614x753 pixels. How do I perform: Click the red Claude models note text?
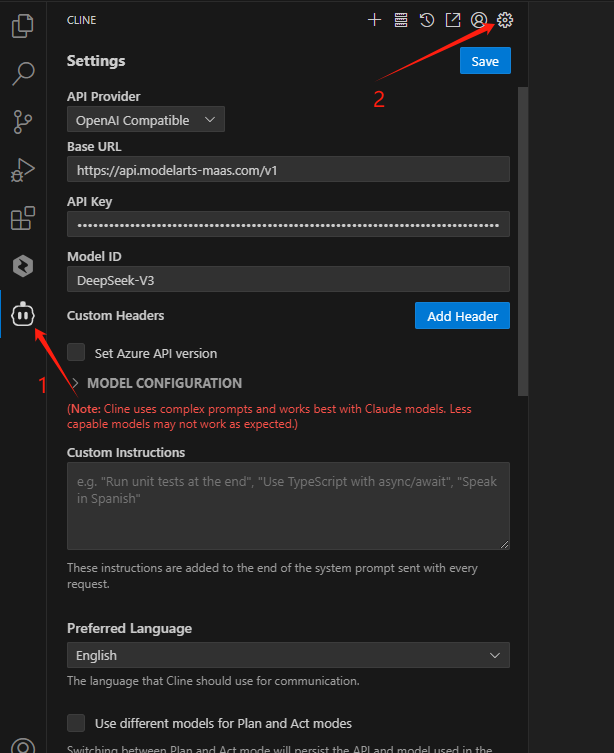(x=269, y=416)
